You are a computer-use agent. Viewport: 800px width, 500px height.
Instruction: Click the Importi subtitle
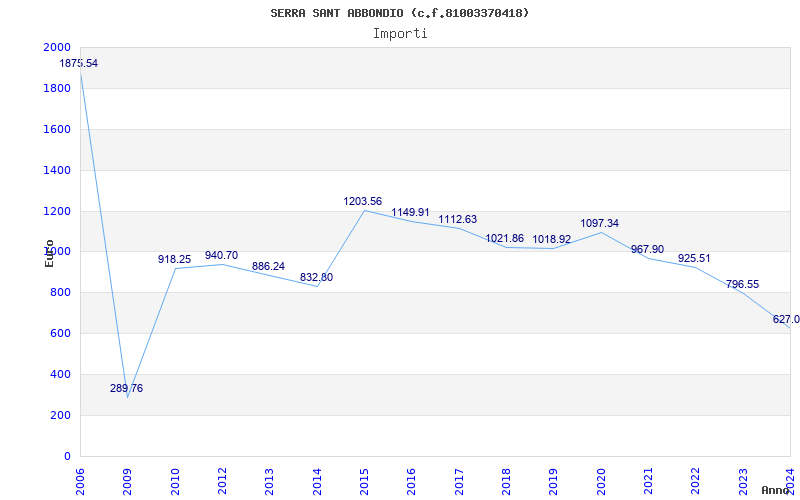point(400,34)
